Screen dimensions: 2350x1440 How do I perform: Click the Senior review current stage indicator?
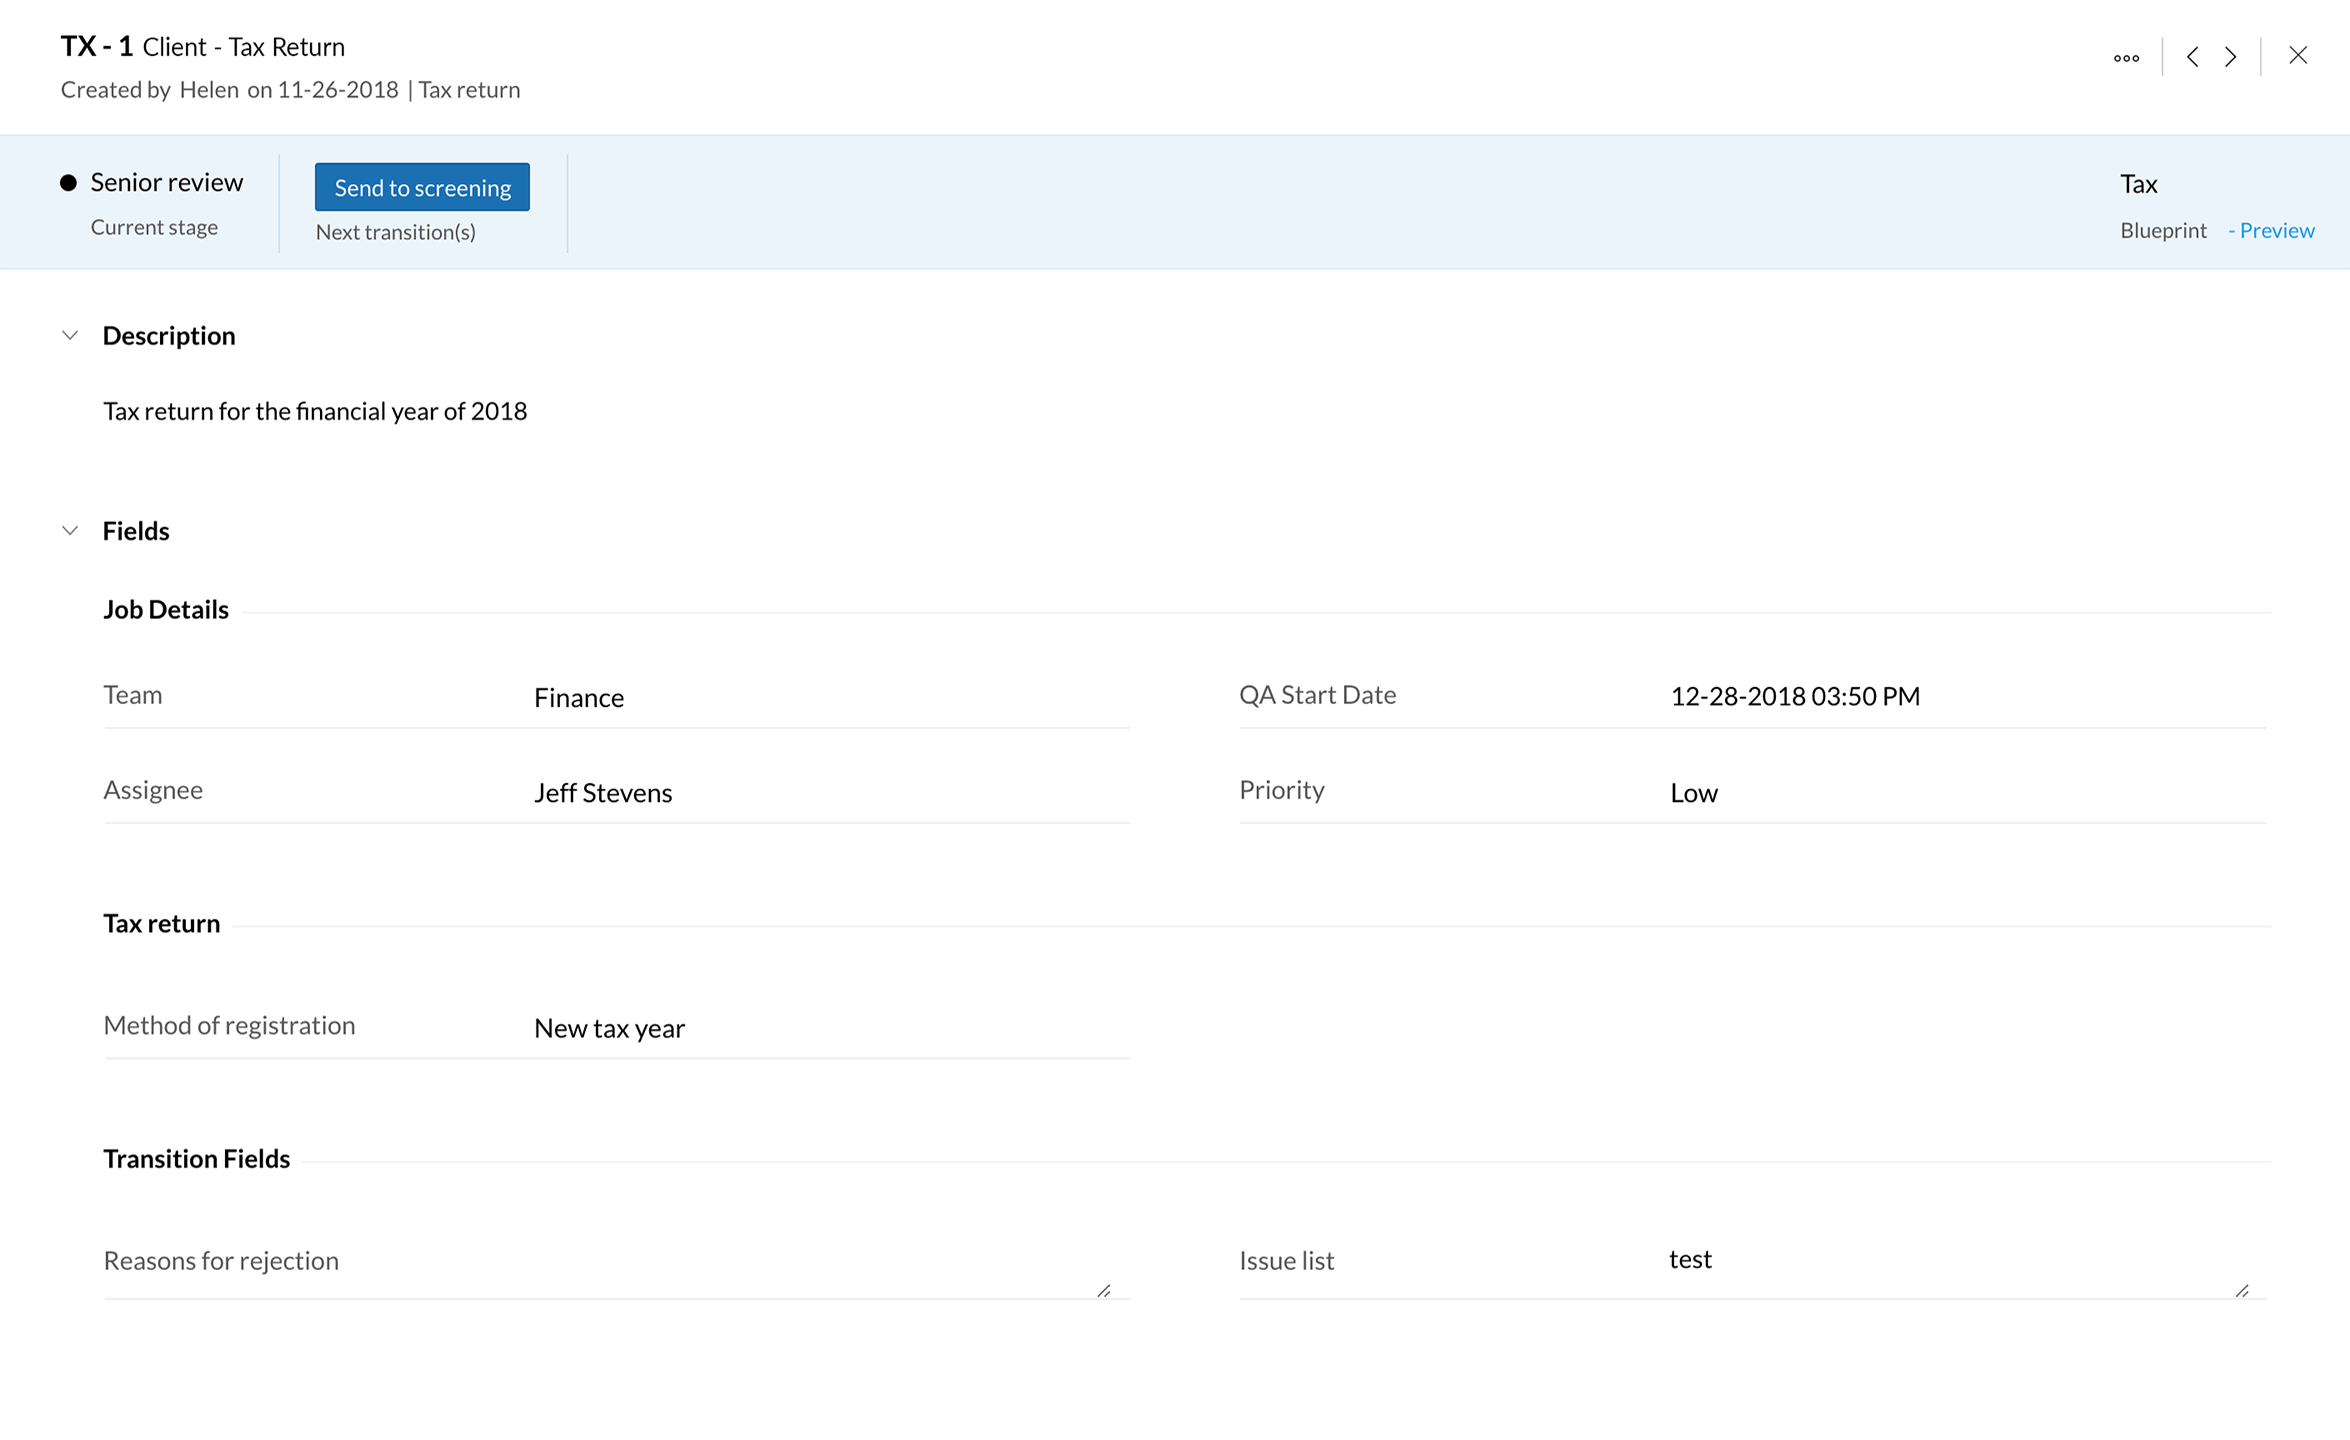166,183
